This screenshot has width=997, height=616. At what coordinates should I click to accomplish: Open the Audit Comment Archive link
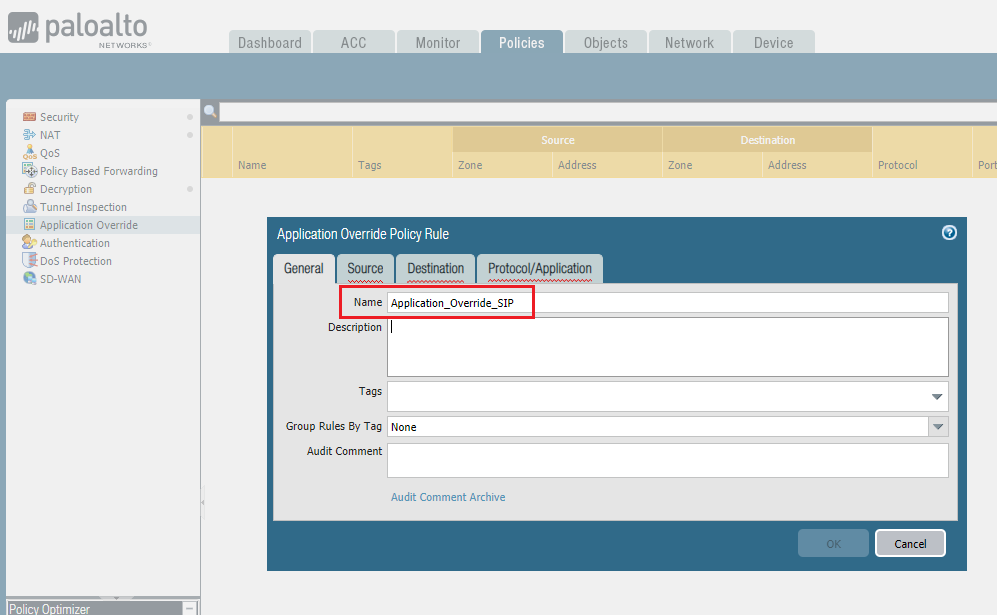(x=448, y=497)
